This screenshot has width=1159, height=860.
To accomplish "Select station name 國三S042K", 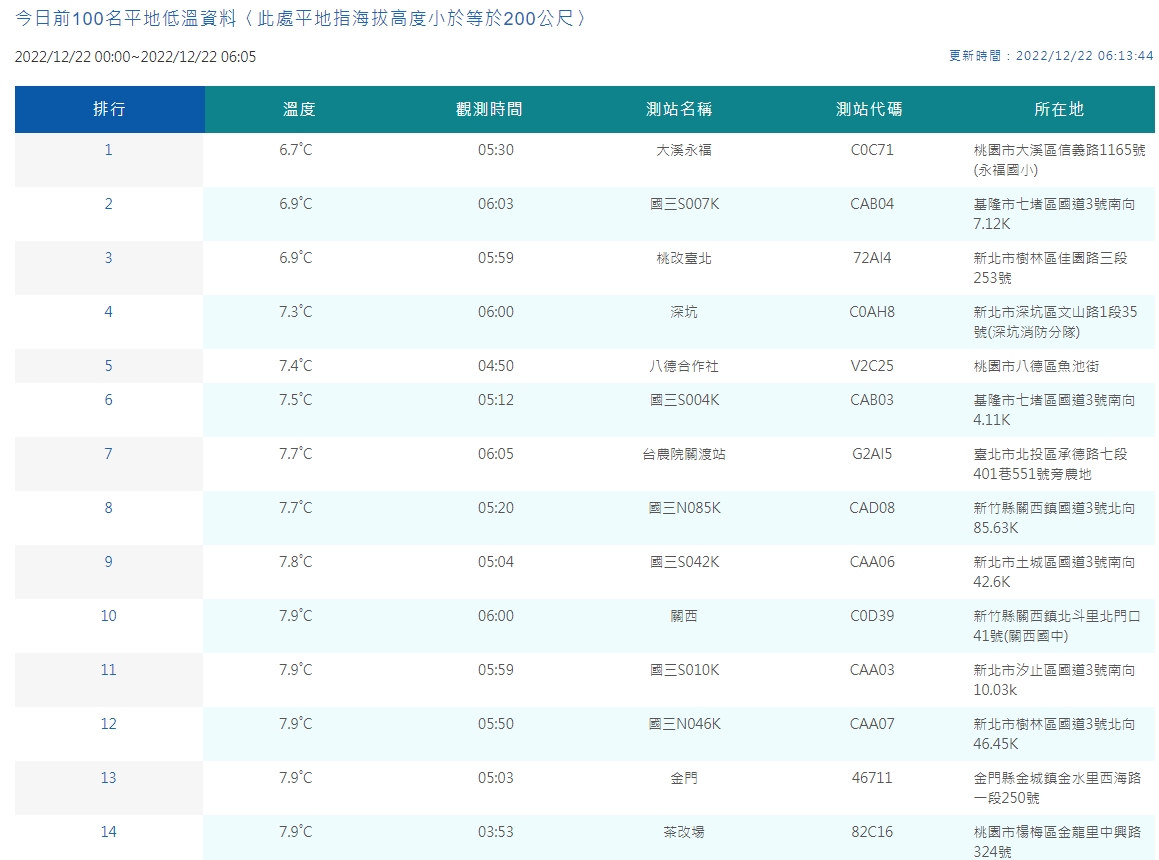I will pyautogui.click(x=684, y=562).
